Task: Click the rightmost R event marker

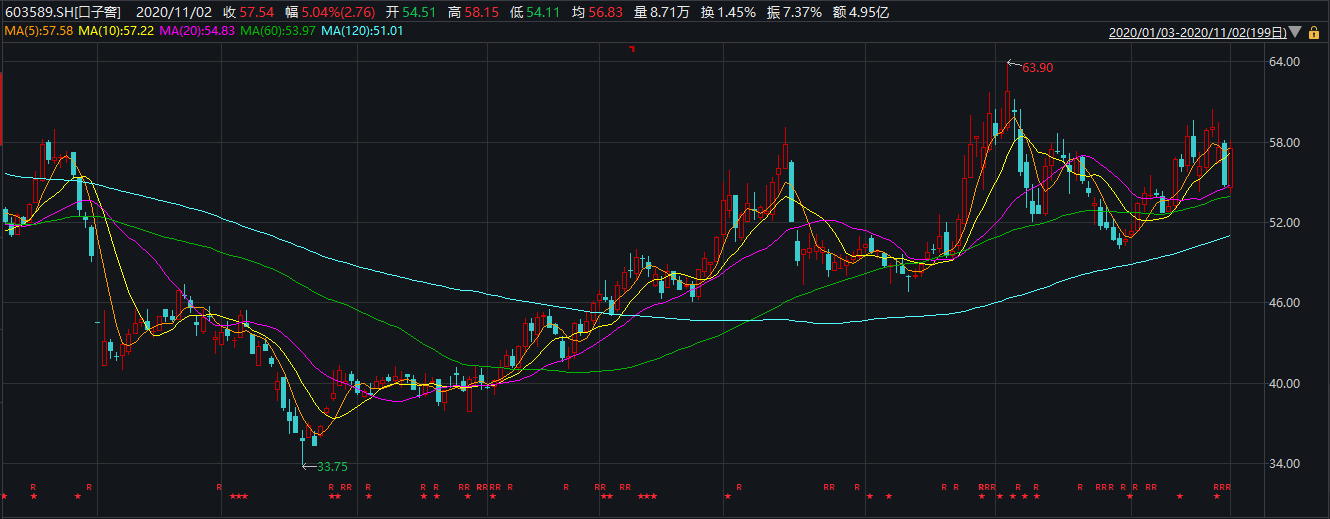Action: pos(1228,487)
